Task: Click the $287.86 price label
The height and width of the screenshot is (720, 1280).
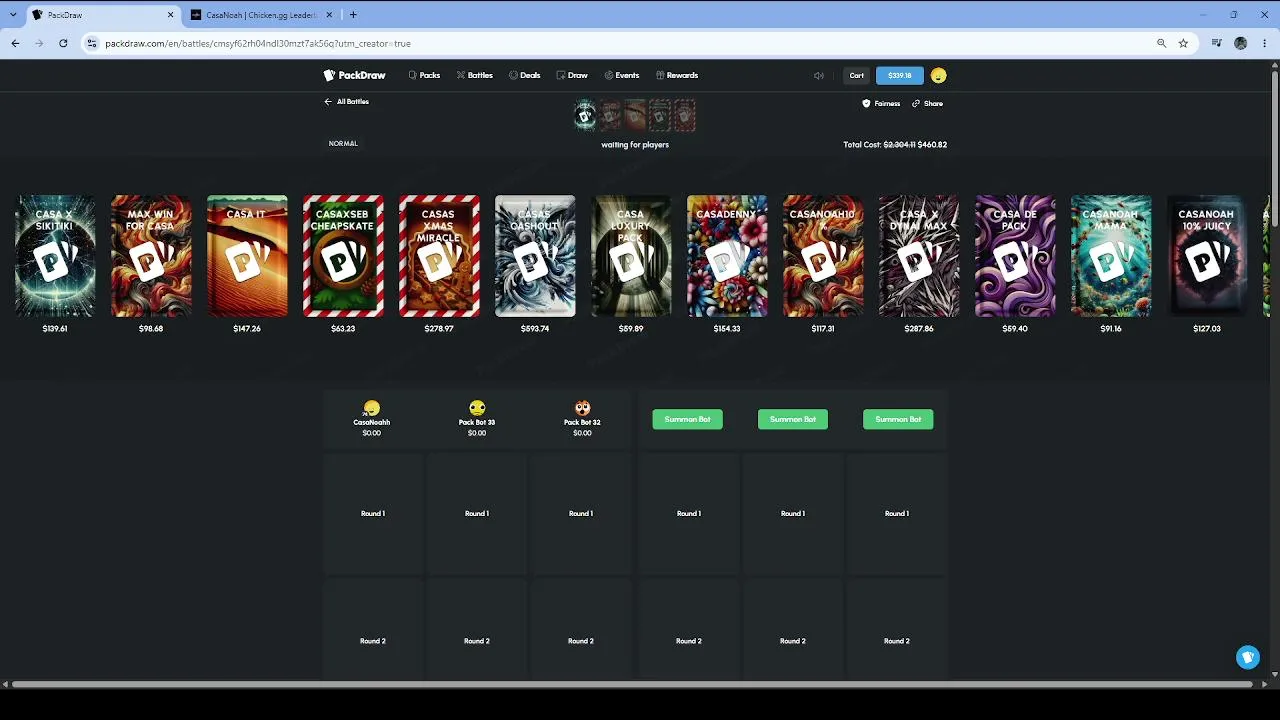Action: [919, 328]
